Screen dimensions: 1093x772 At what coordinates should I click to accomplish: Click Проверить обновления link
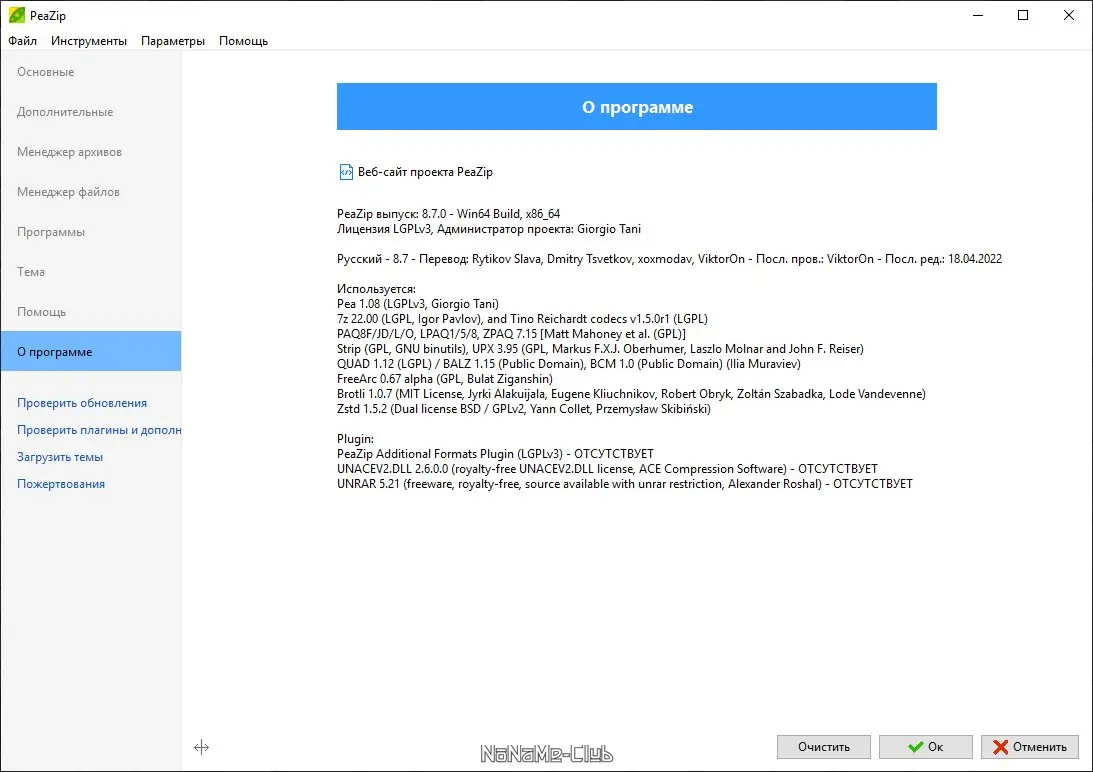pos(82,403)
